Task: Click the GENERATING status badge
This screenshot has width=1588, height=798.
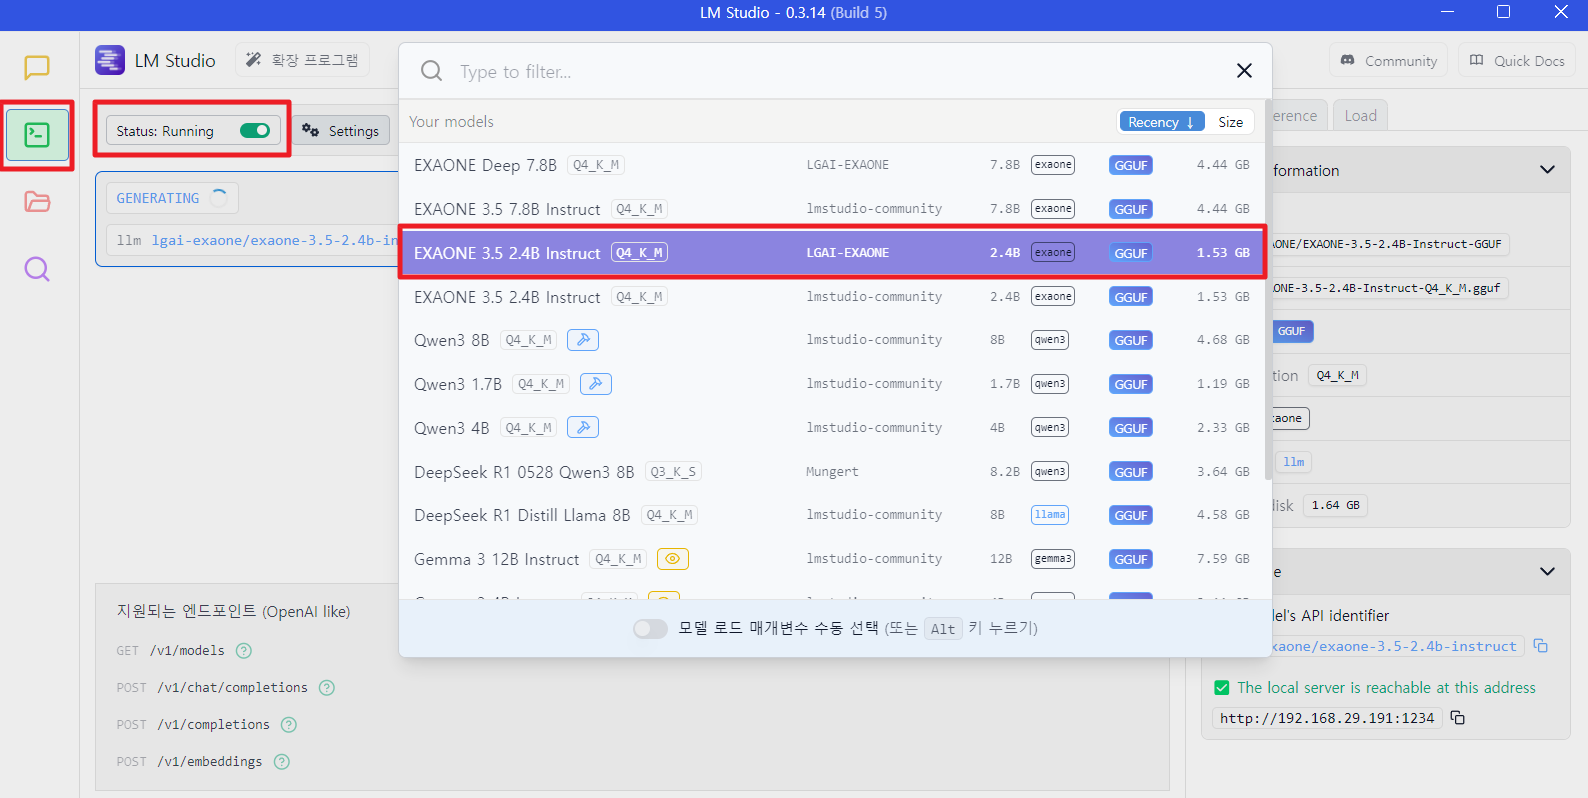Action: (x=172, y=198)
